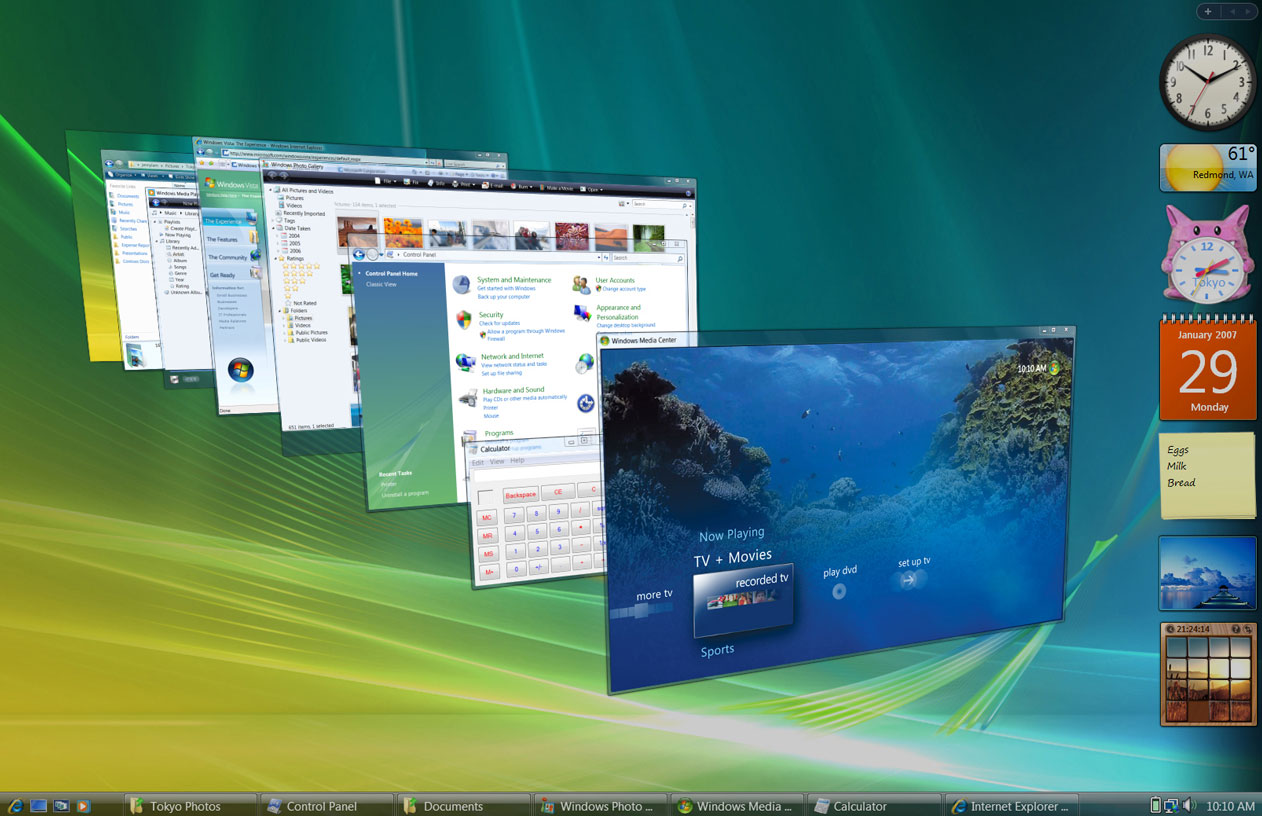
Task: Click Change desktop background link
Action: point(626,325)
